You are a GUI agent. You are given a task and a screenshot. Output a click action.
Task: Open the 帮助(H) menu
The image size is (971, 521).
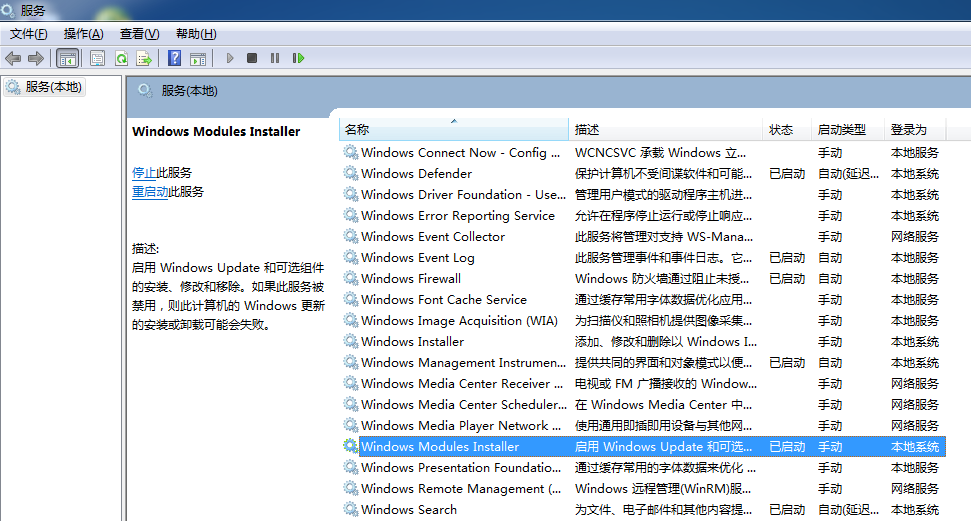click(x=196, y=34)
